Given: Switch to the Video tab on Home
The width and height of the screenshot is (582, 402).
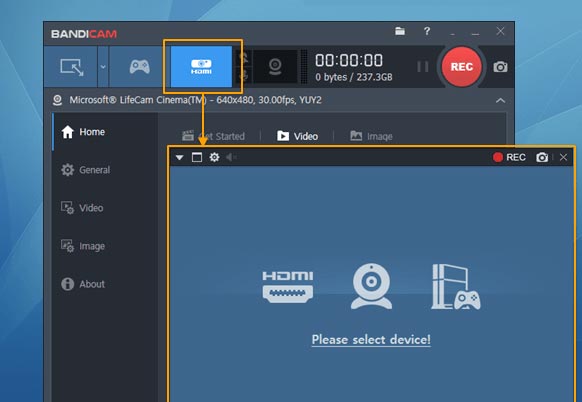Looking at the screenshot, I should click(x=297, y=136).
